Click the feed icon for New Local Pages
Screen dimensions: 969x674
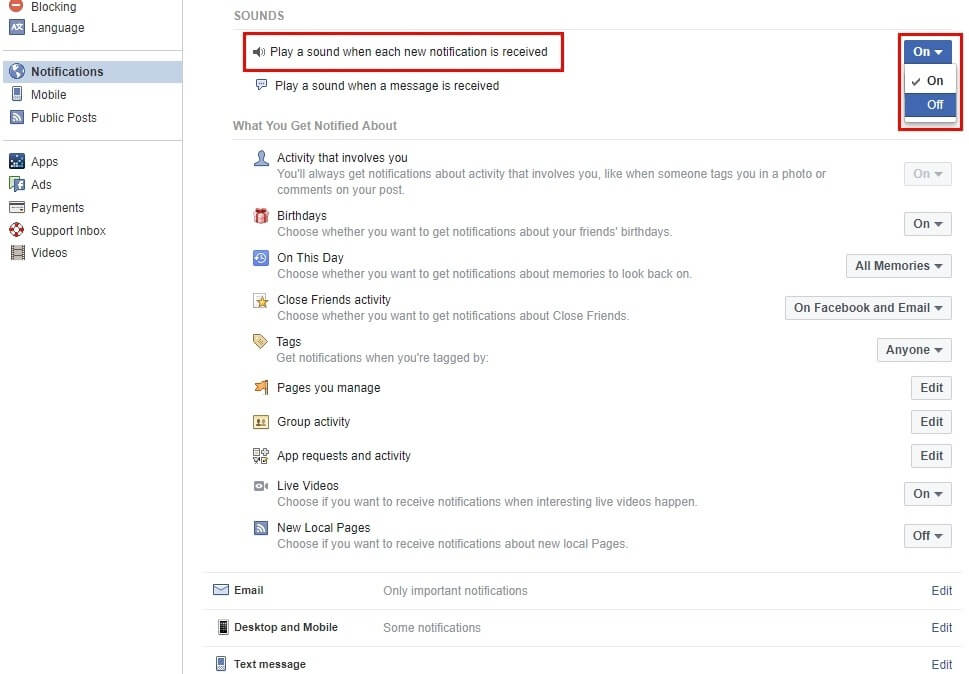click(x=261, y=528)
